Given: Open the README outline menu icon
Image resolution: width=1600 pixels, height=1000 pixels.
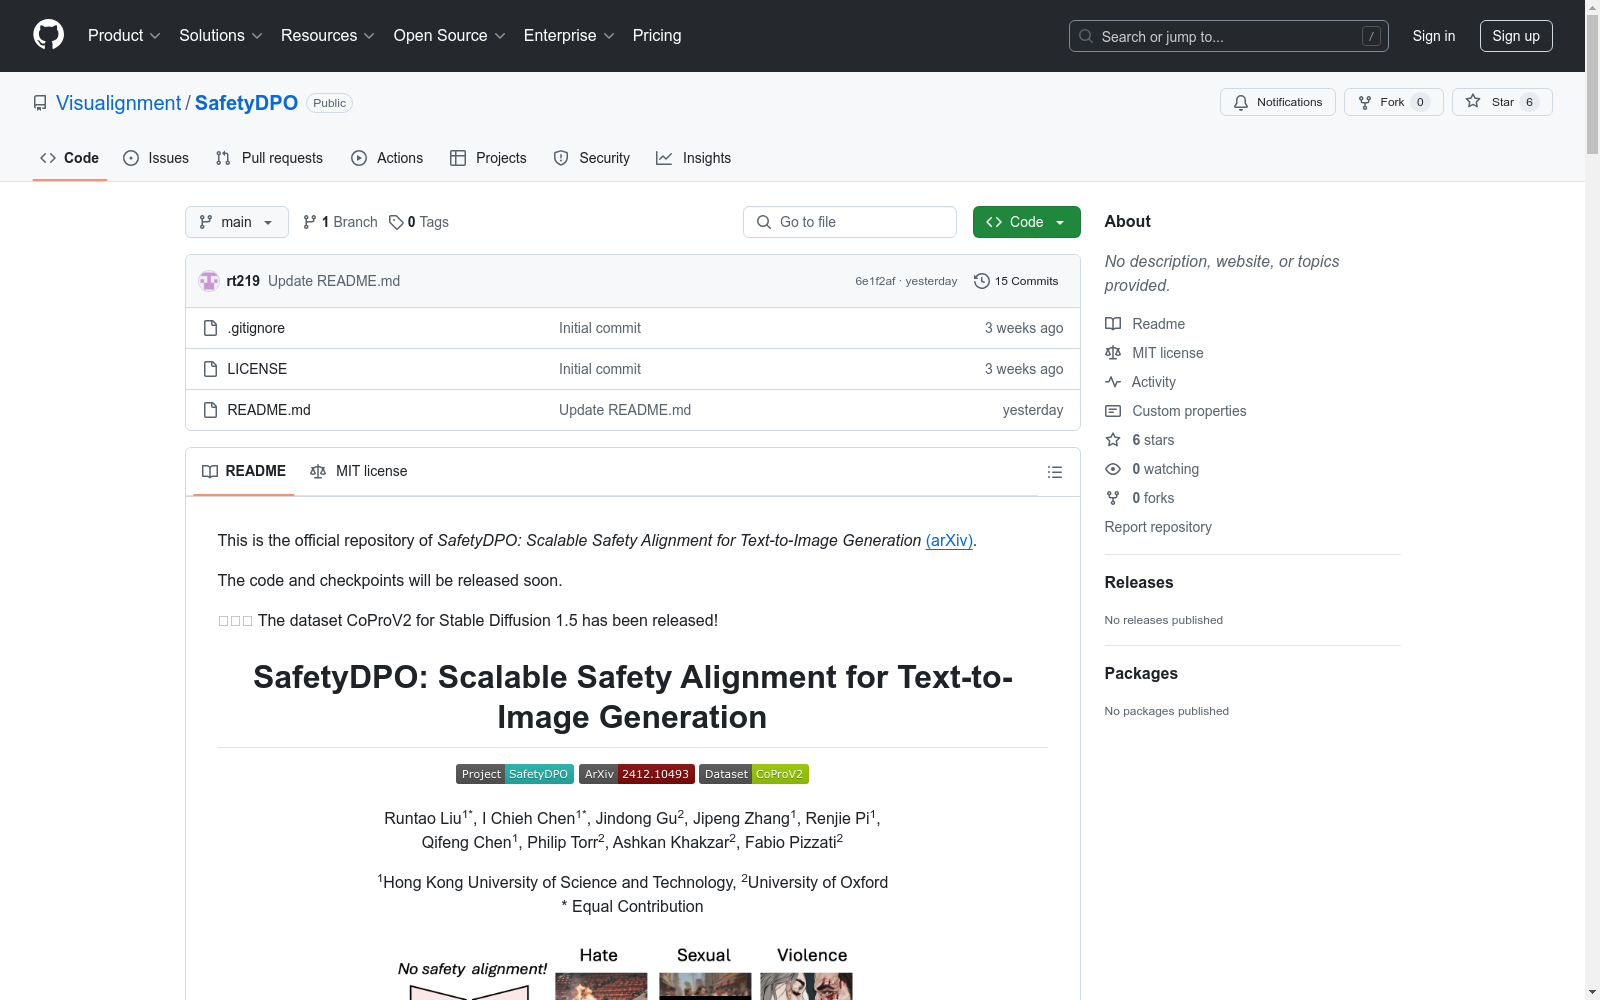Looking at the screenshot, I should [1054, 472].
